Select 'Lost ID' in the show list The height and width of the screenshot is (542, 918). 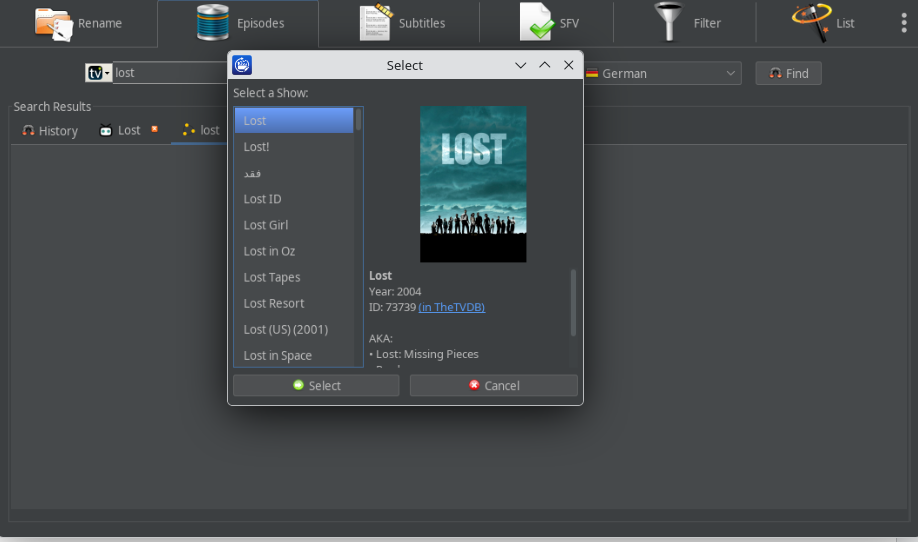[294, 199]
